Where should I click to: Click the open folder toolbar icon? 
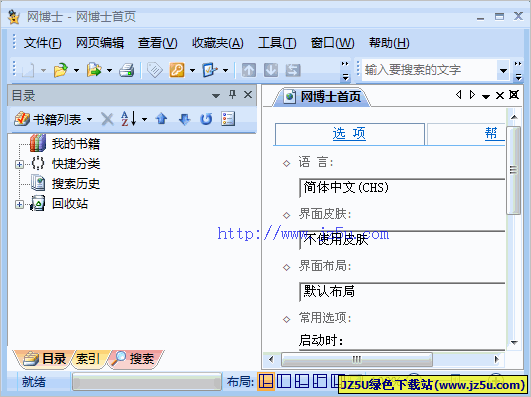(x=61, y=70)
